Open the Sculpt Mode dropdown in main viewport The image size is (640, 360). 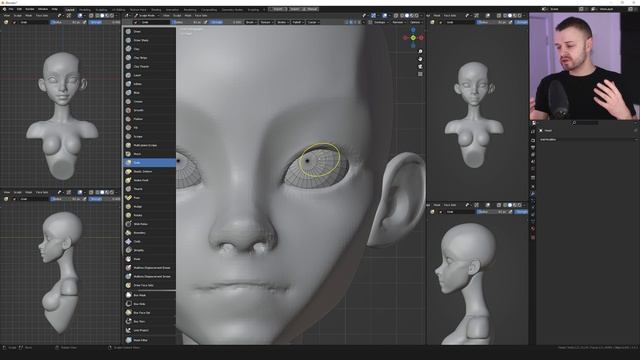(147, 16)
